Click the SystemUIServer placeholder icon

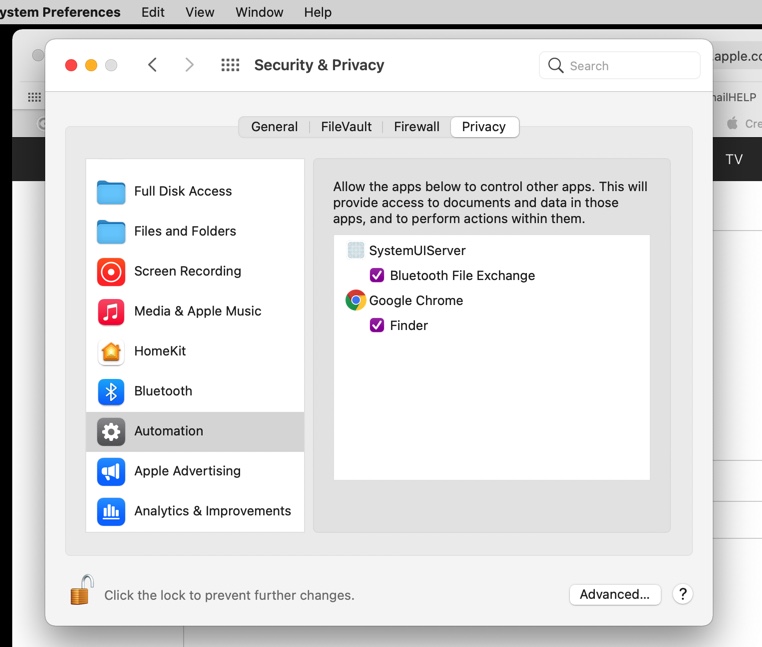356,250
